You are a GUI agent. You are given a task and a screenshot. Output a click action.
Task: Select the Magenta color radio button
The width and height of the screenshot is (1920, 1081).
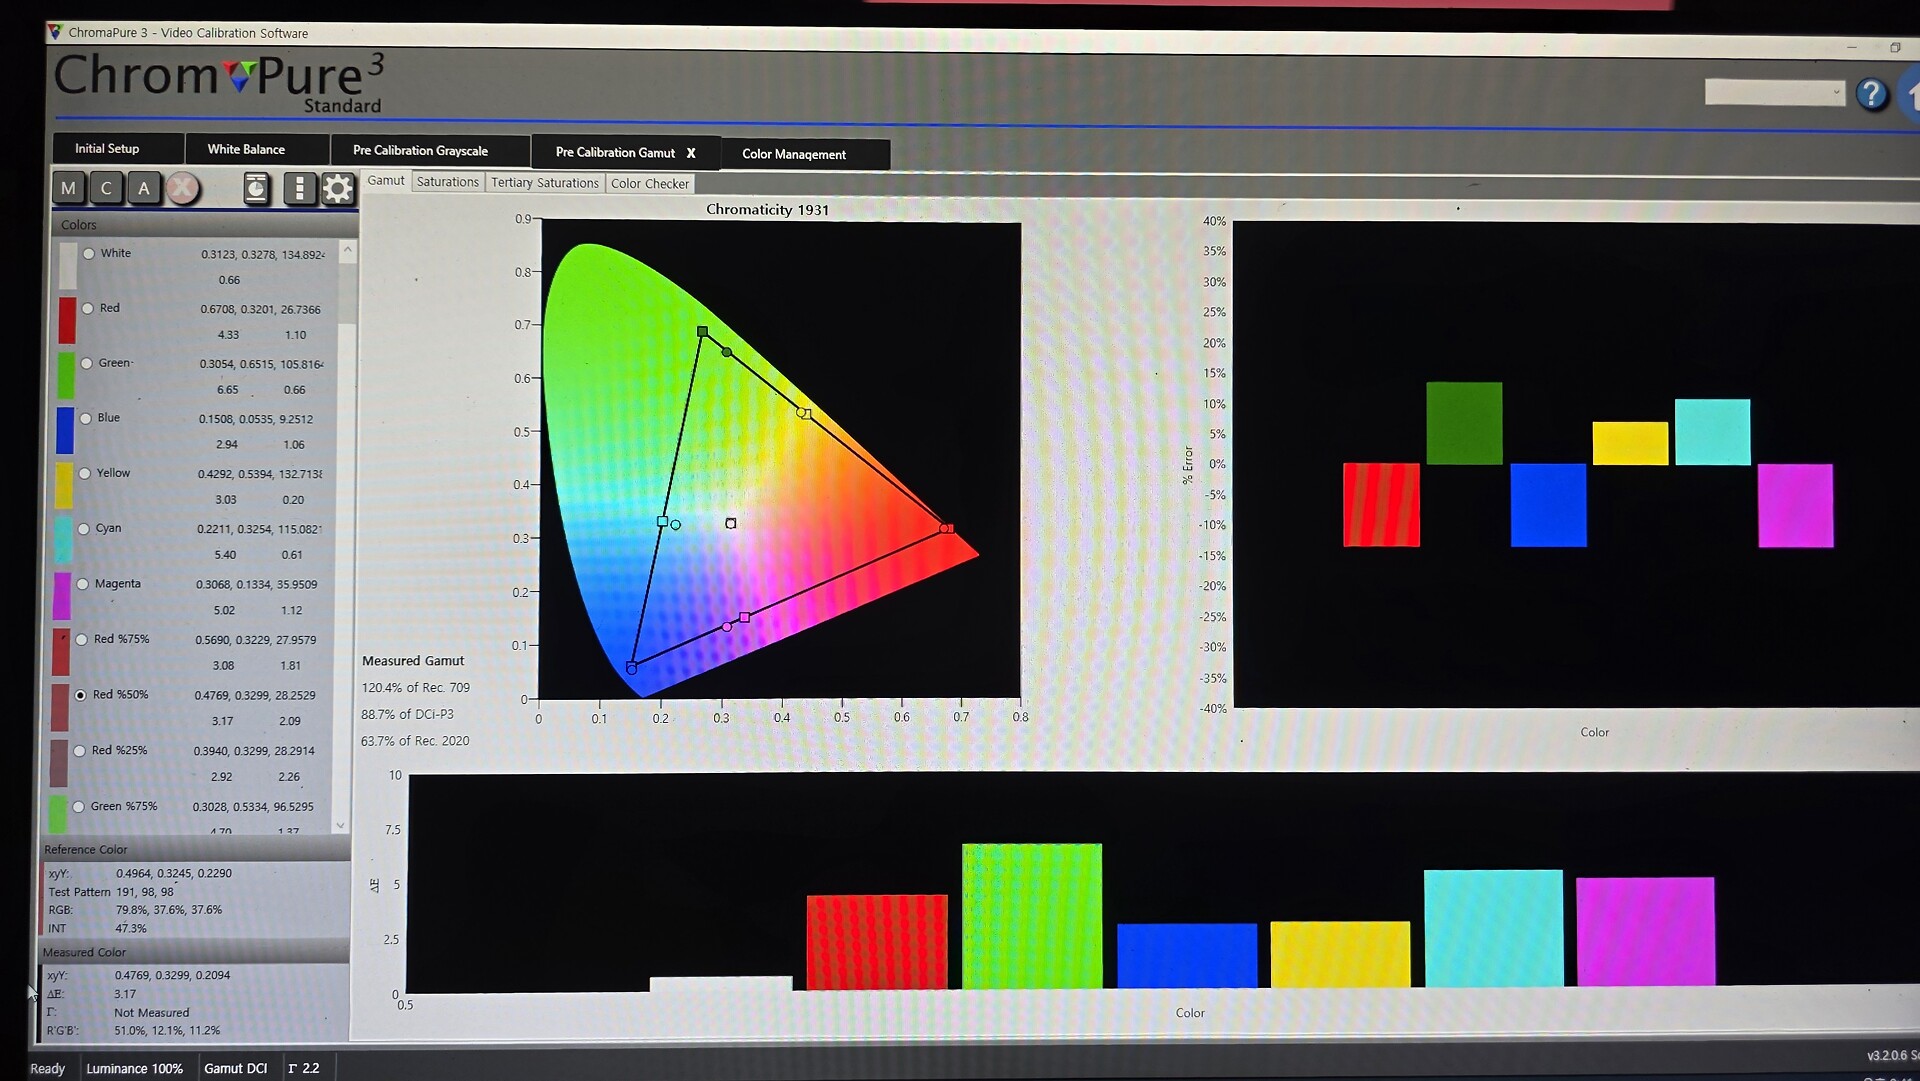point(83,584)
